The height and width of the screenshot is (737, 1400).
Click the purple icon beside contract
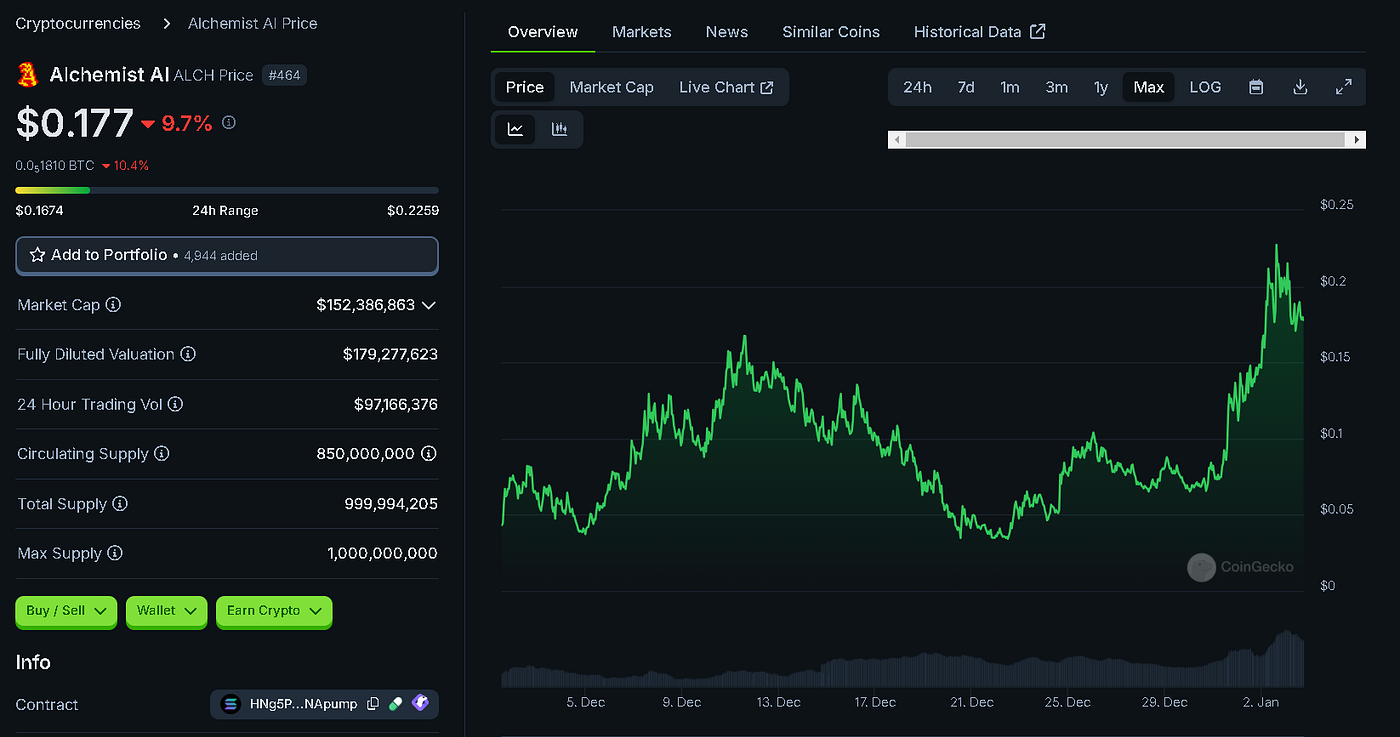[420, 704]
